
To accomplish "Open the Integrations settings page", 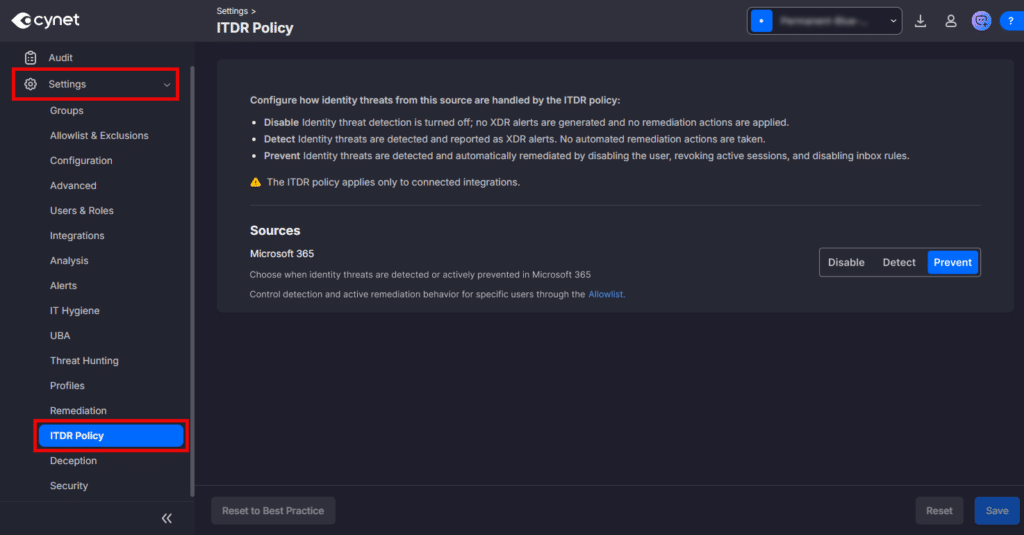I will pyautogui.click(x=77, y=236).
